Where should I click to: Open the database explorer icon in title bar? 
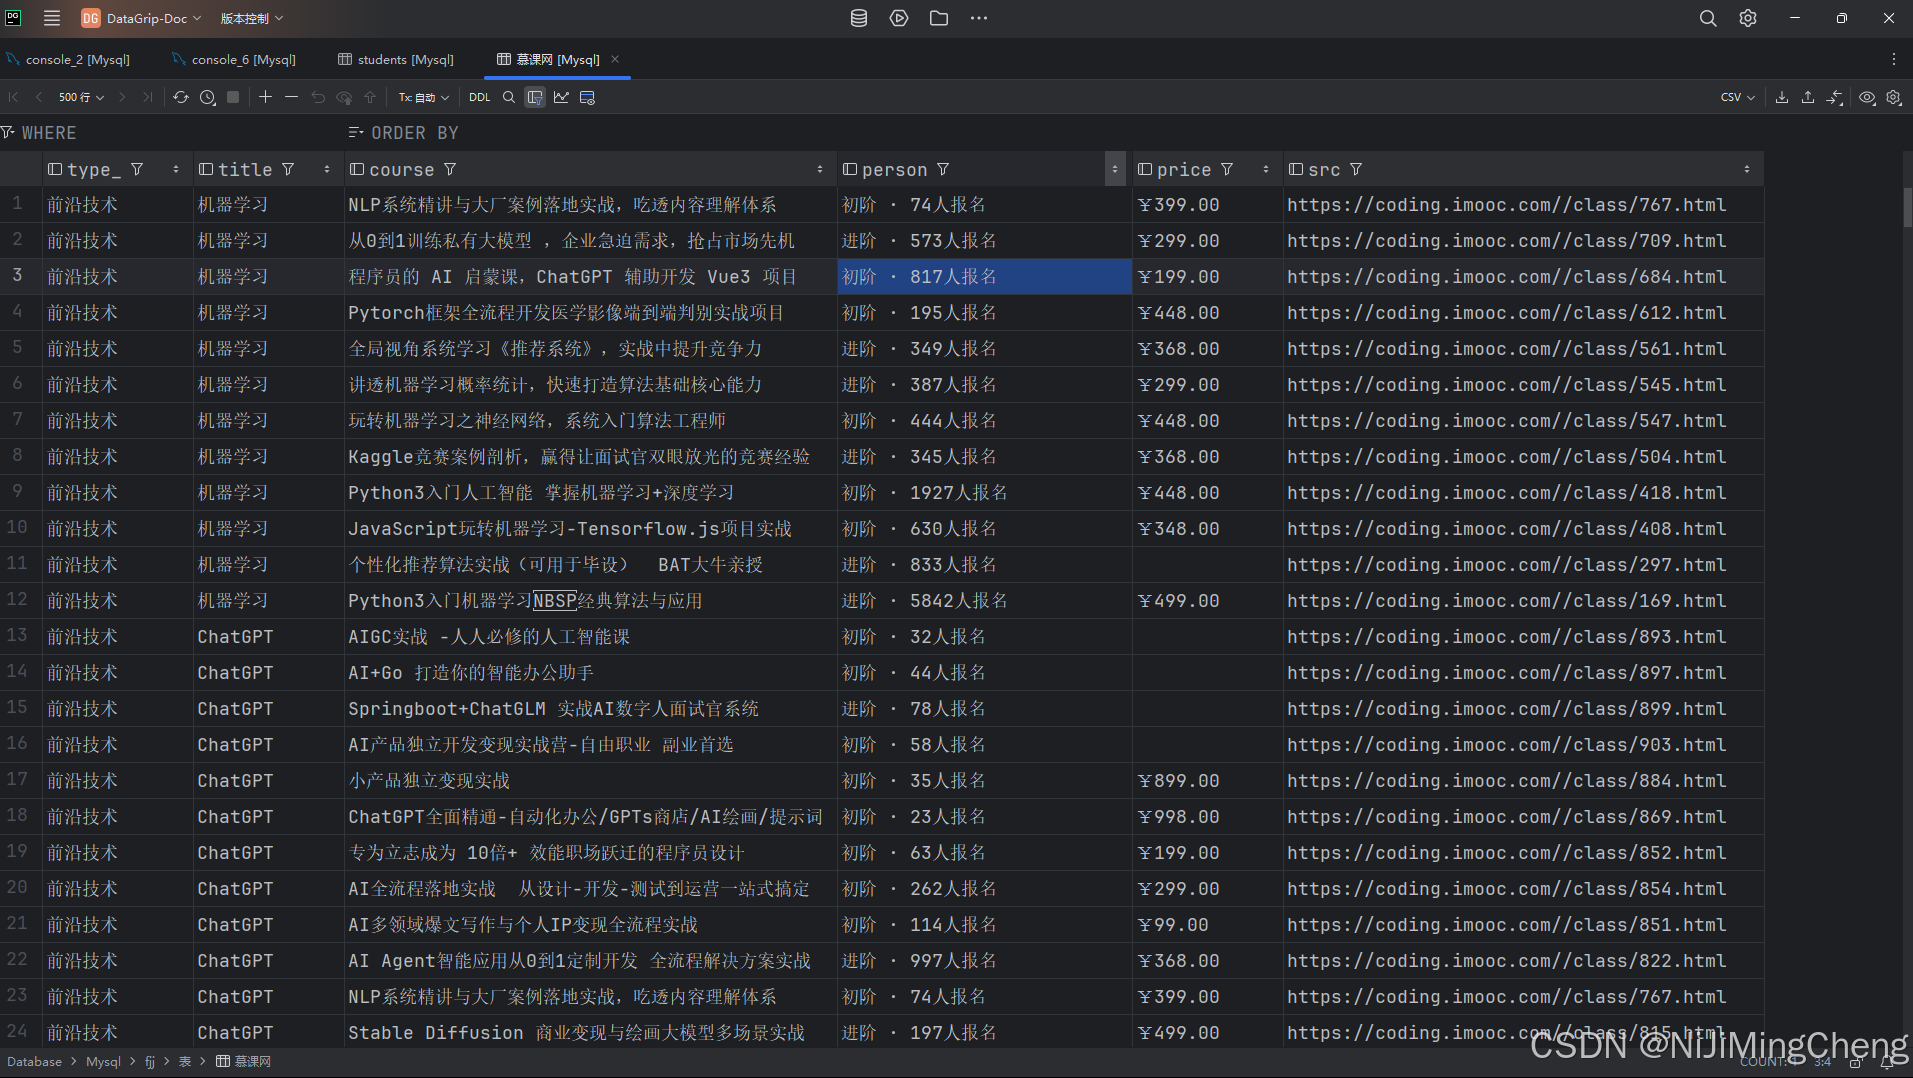pyautogui.click(x=858, y=18)
